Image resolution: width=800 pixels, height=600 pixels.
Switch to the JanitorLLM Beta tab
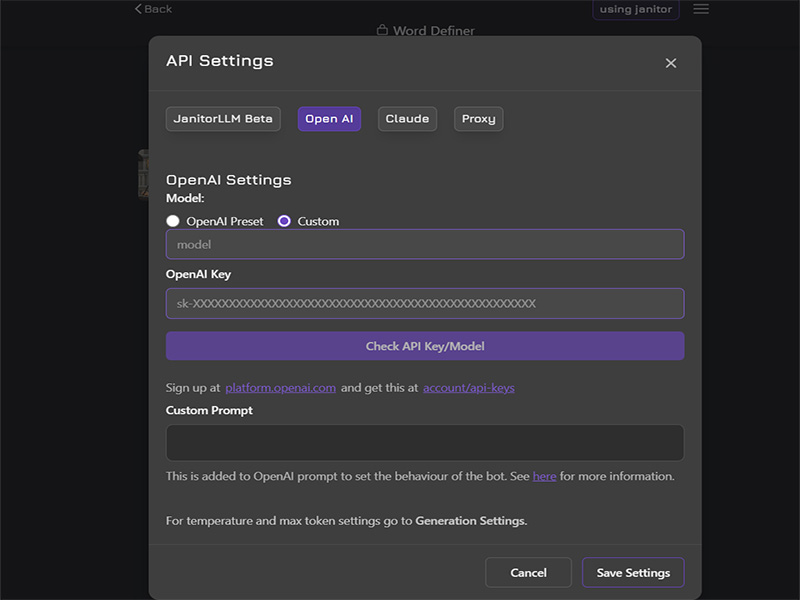tap(223, 119)
